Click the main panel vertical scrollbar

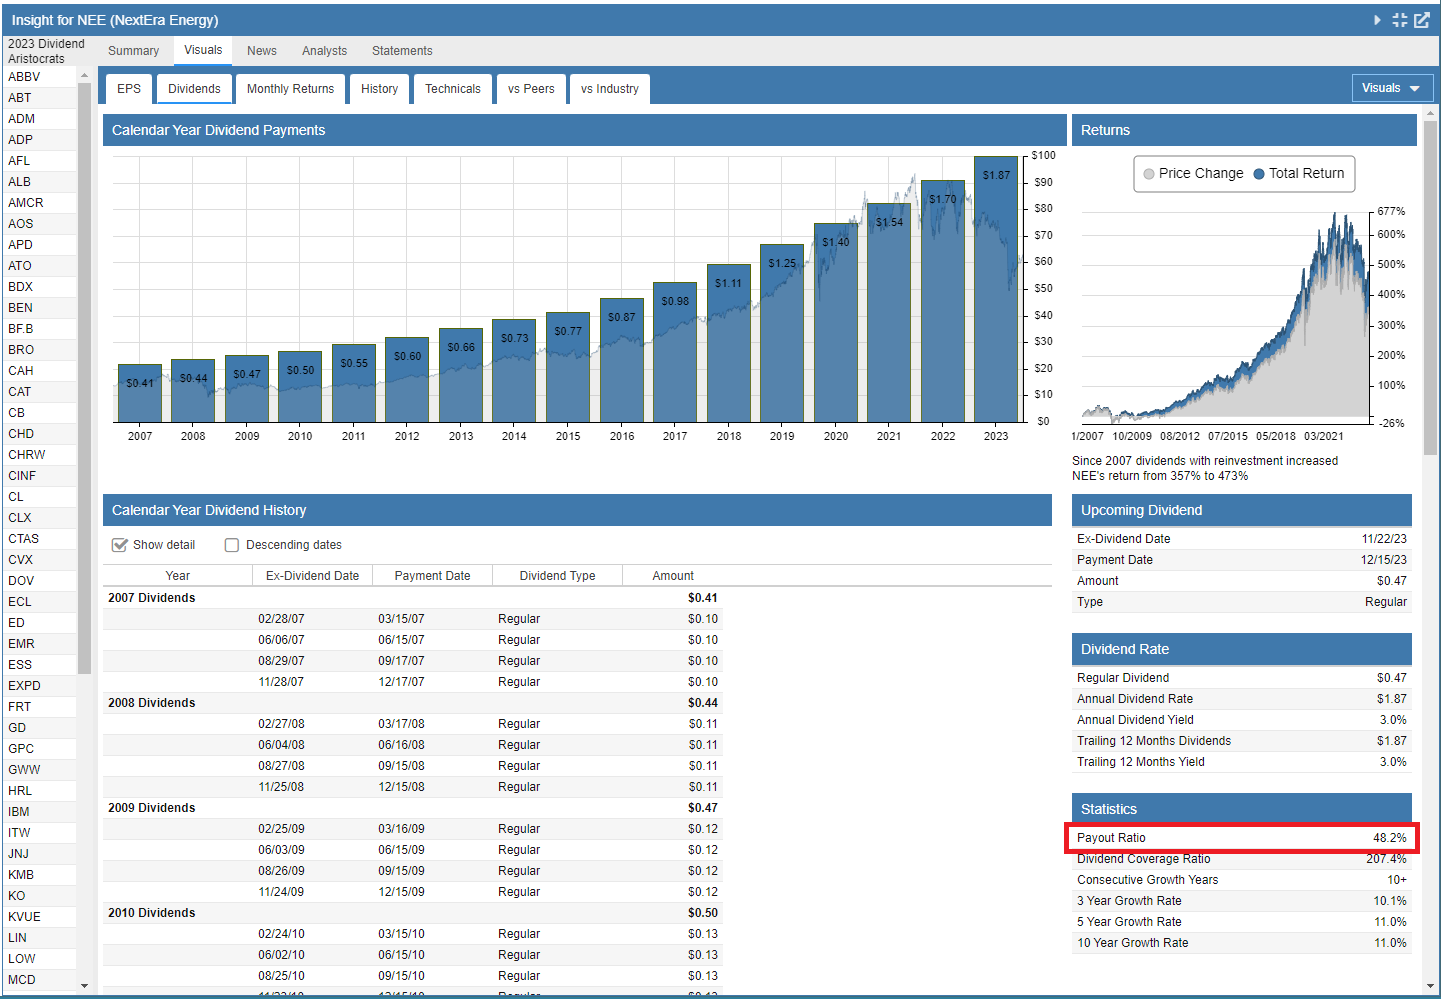tap(1430, 288)
